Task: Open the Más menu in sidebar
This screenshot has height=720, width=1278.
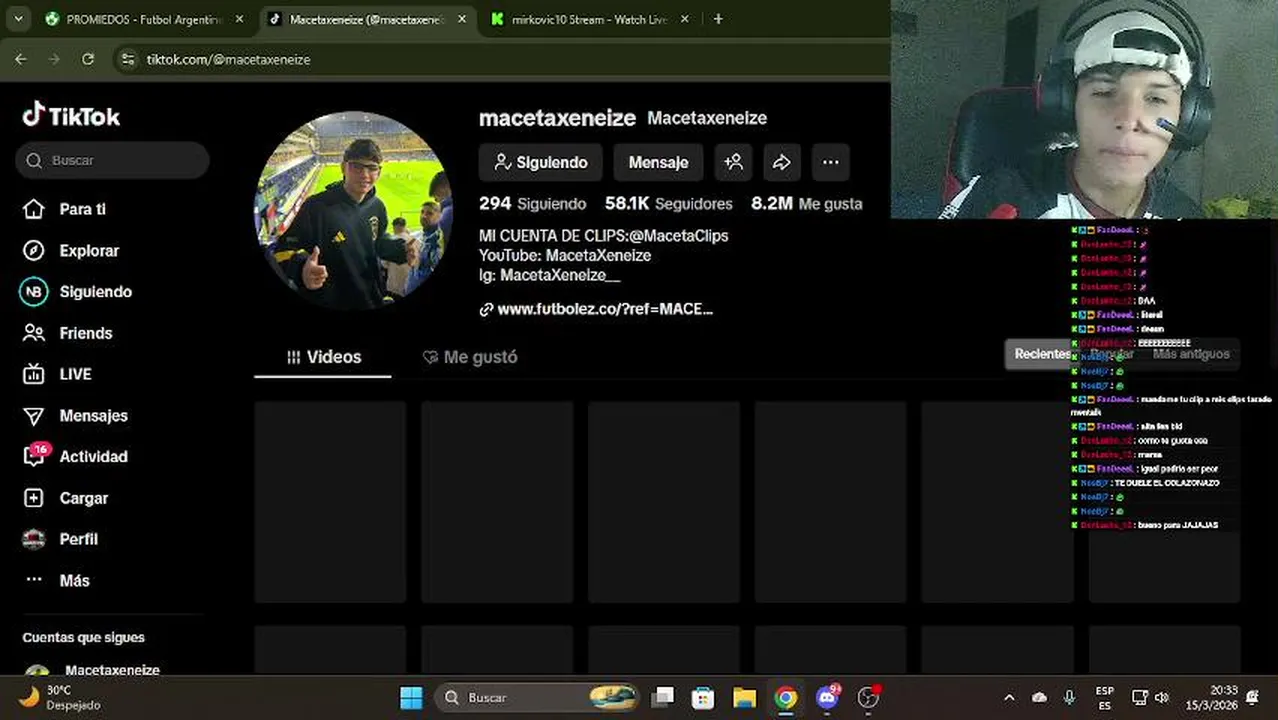Action: [x=74, y=580]
